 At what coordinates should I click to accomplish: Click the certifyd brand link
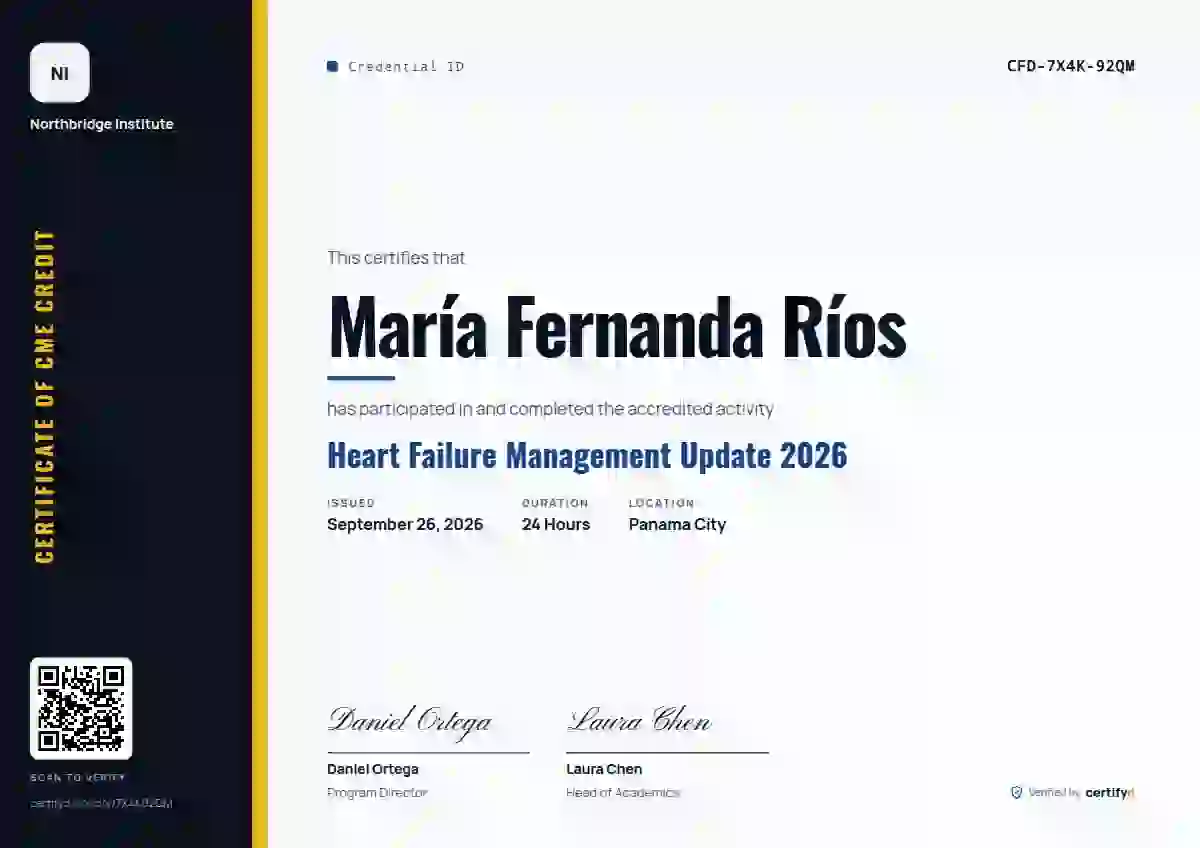(x=1110, y=793)
